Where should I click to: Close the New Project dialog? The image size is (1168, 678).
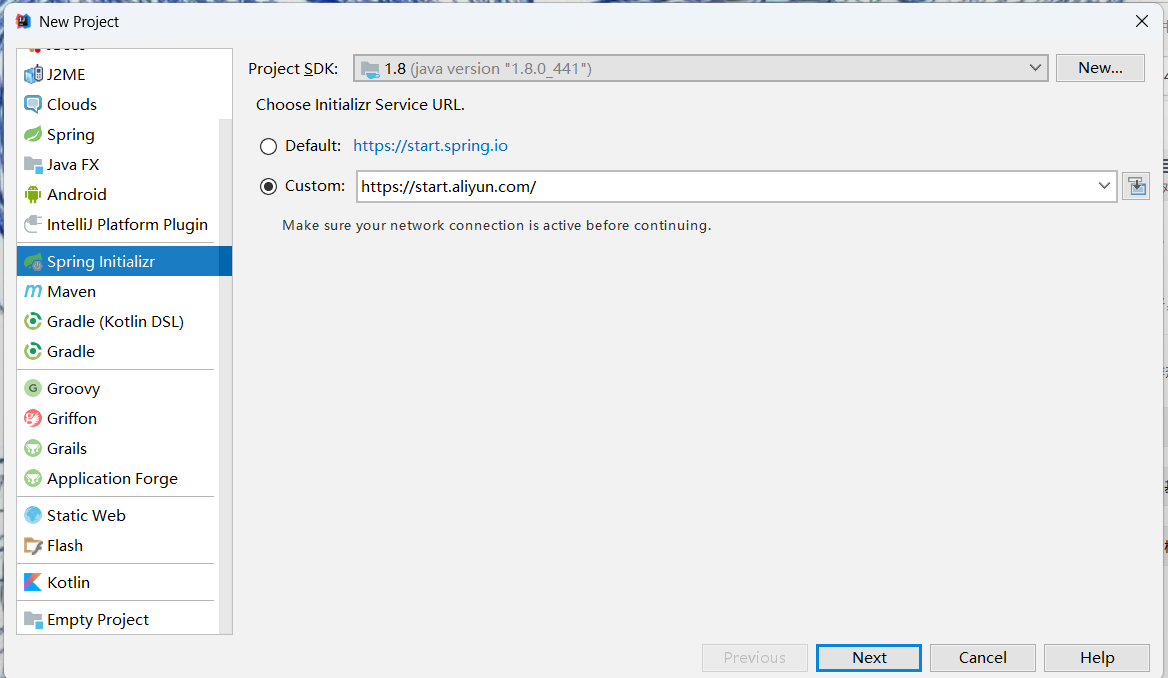click(x=1142, y=21)
